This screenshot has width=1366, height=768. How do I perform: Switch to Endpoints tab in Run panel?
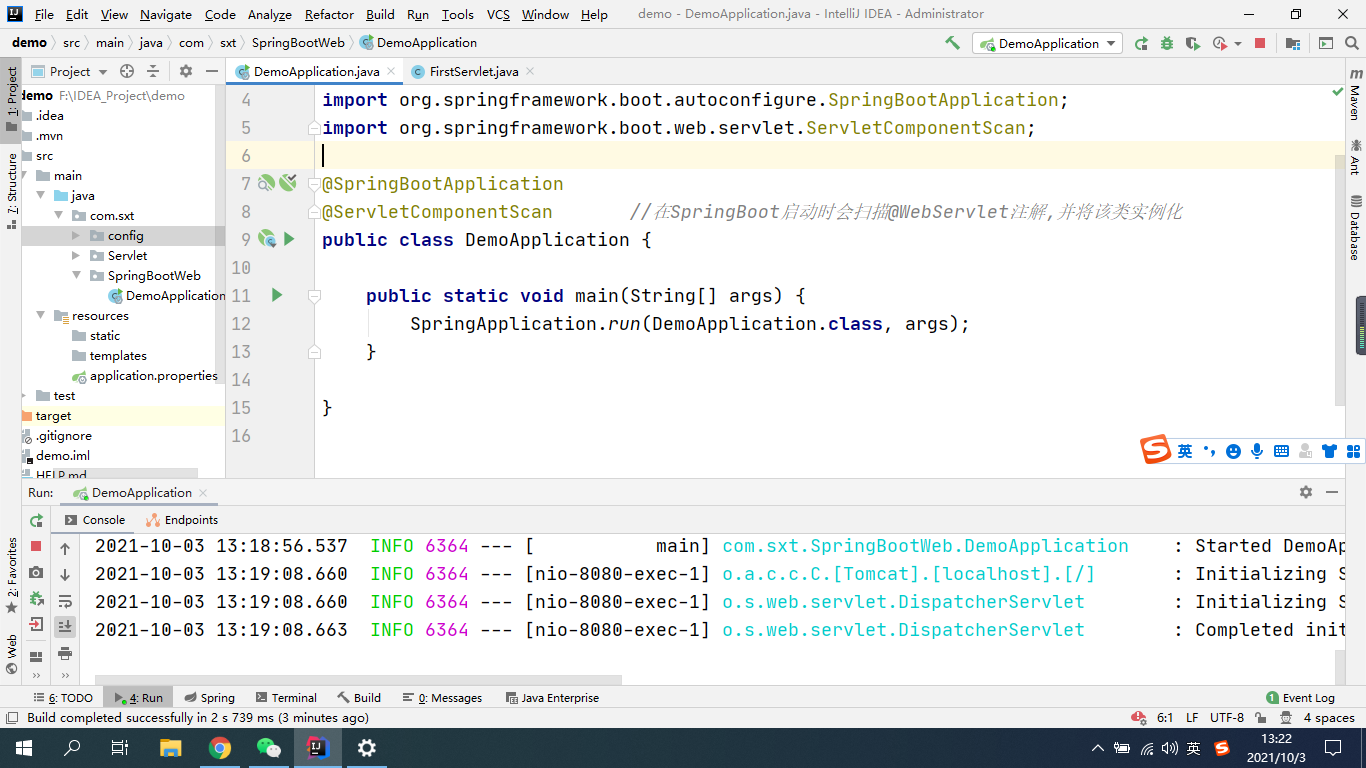click(x=181, y=520)
